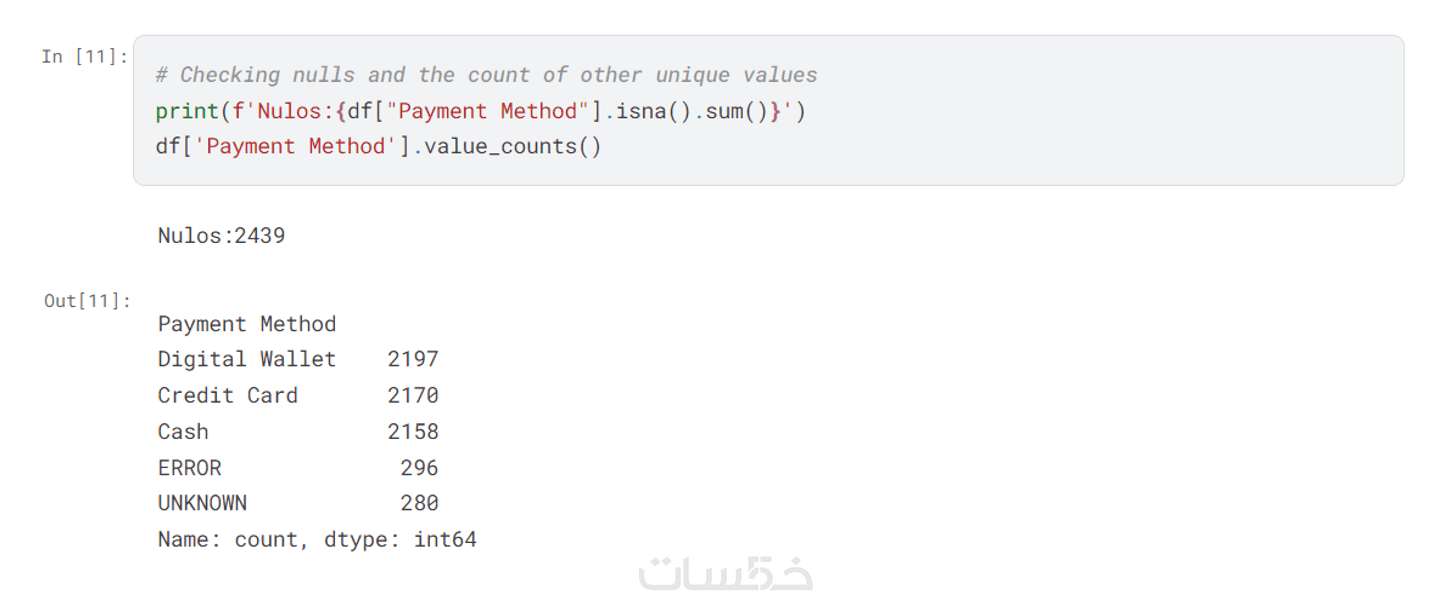Select the Digital Wallet row label
Image resolution: width=1452 pixels, height=603 pixels.
click(247, 359)
